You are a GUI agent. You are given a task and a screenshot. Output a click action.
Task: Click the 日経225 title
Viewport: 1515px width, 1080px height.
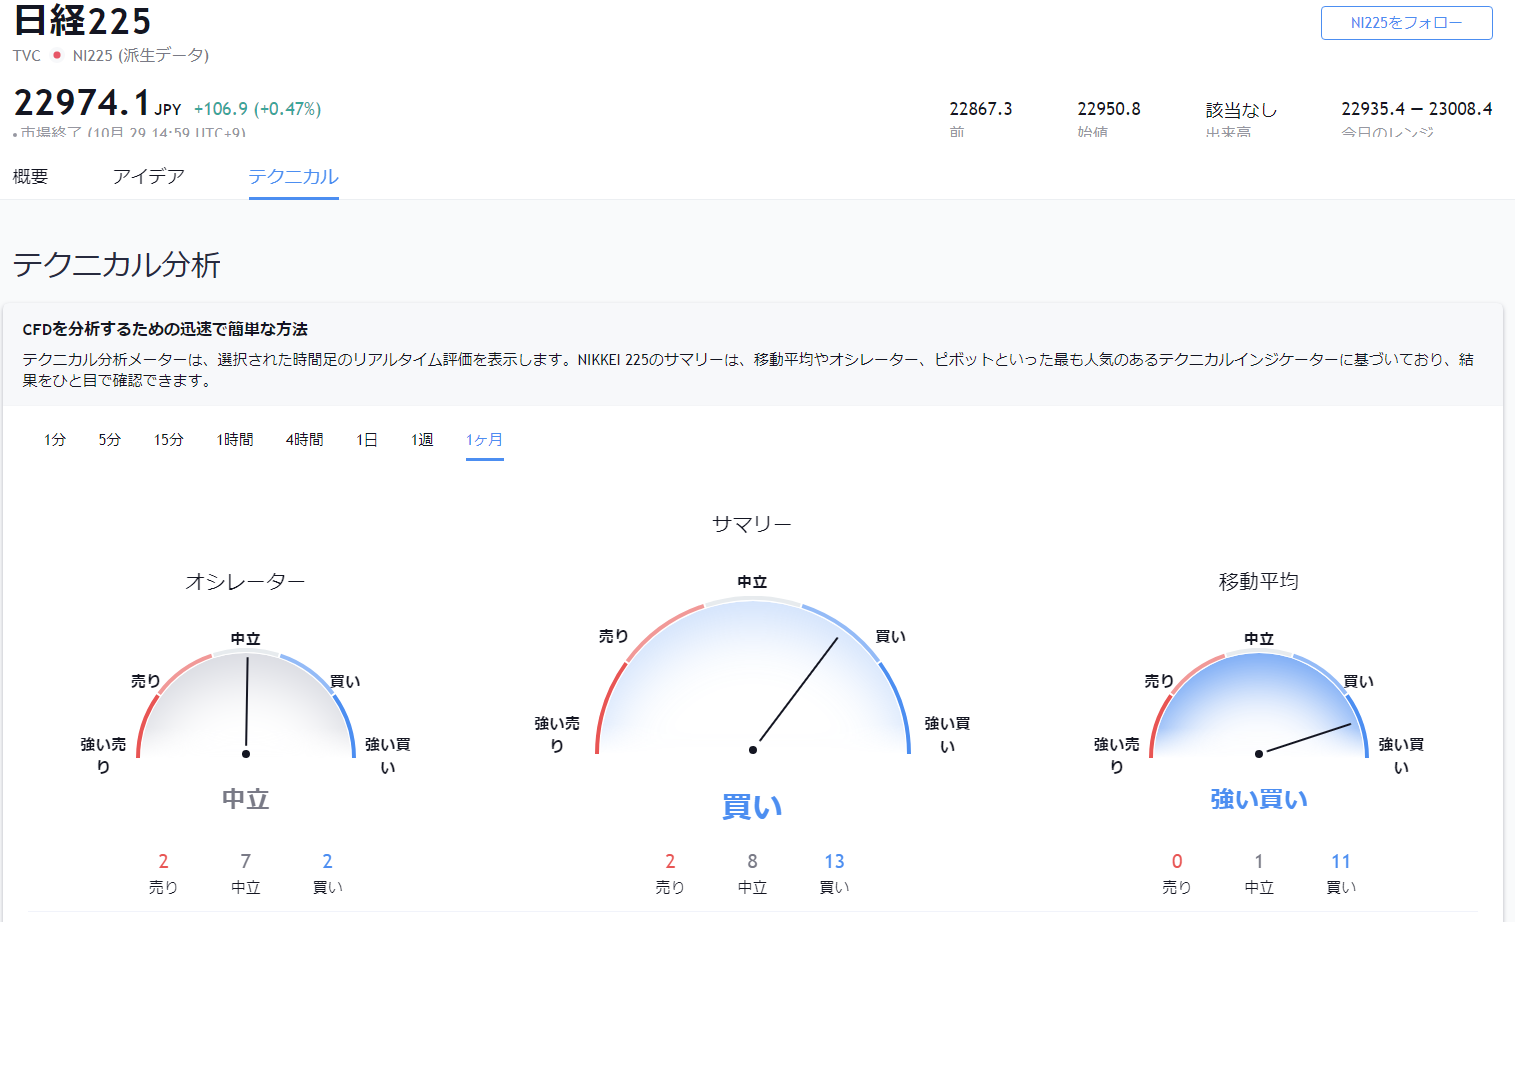click(x=82, y=20)
